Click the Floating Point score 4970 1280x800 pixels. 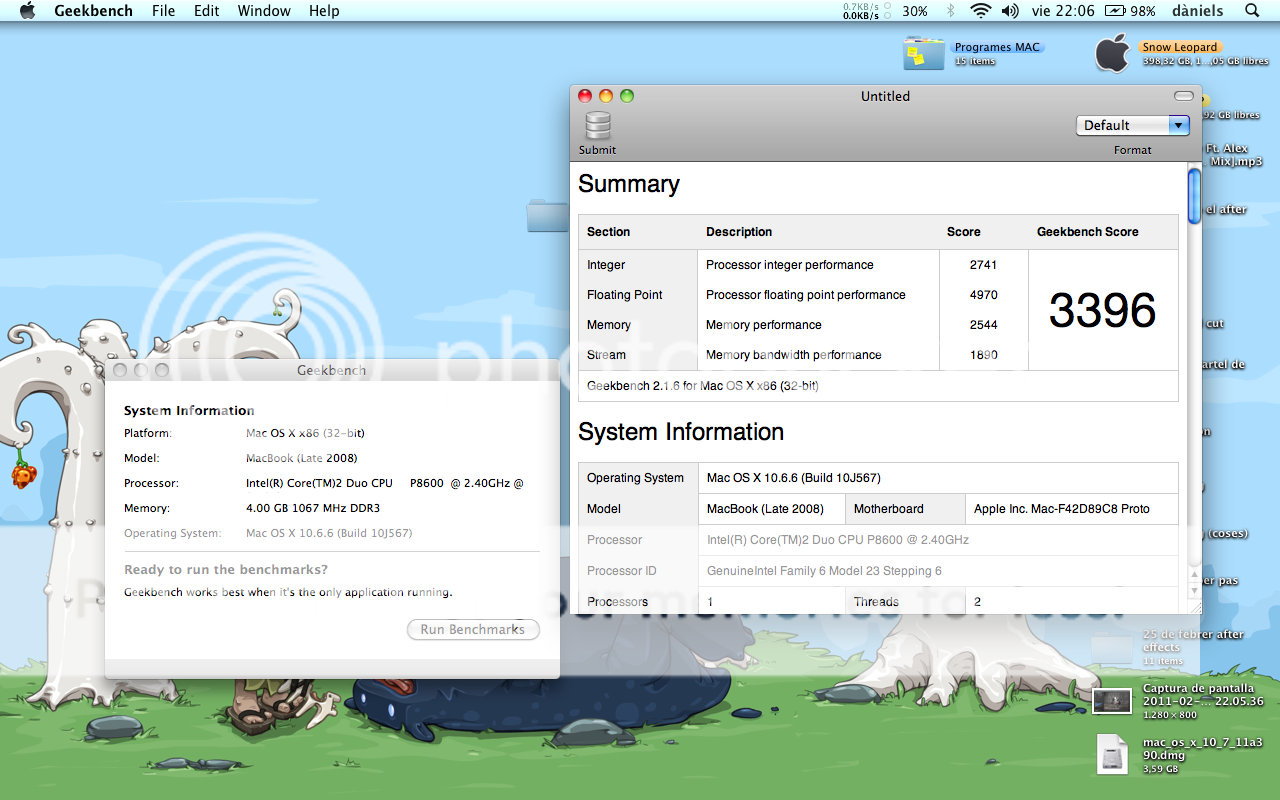point(983,295)
